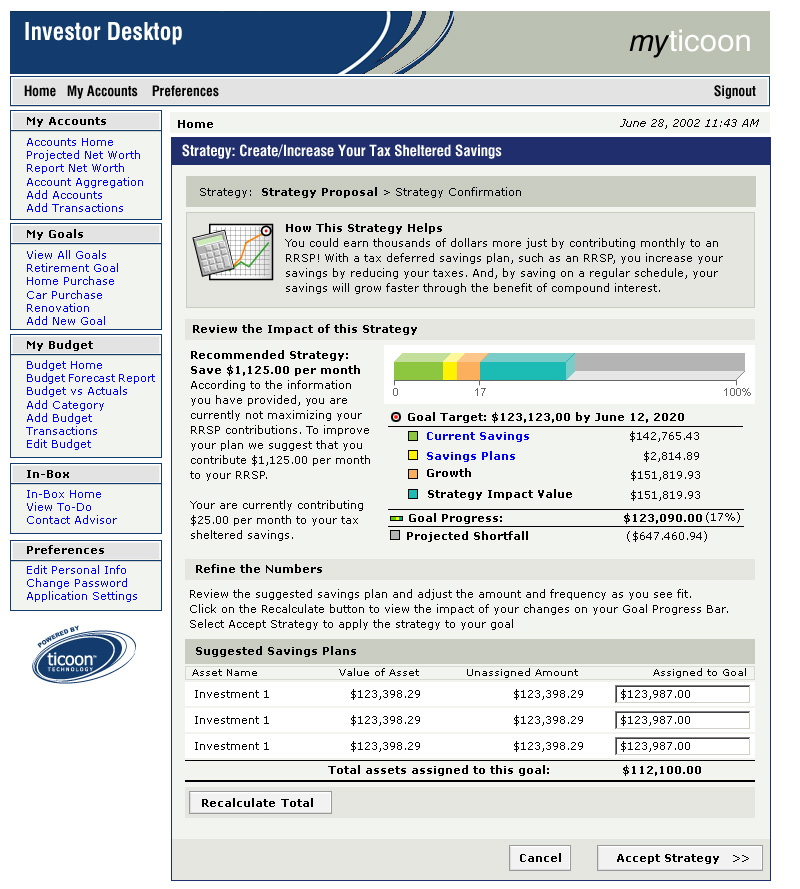Click the Recalculate Total button
Viewport: 800px width, 889px height.
point(258,803)
